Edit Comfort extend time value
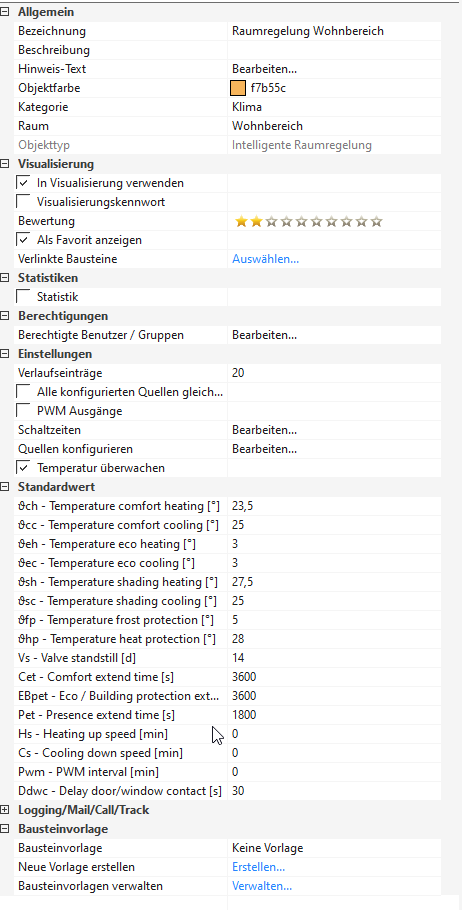 [x=334, y=677]
